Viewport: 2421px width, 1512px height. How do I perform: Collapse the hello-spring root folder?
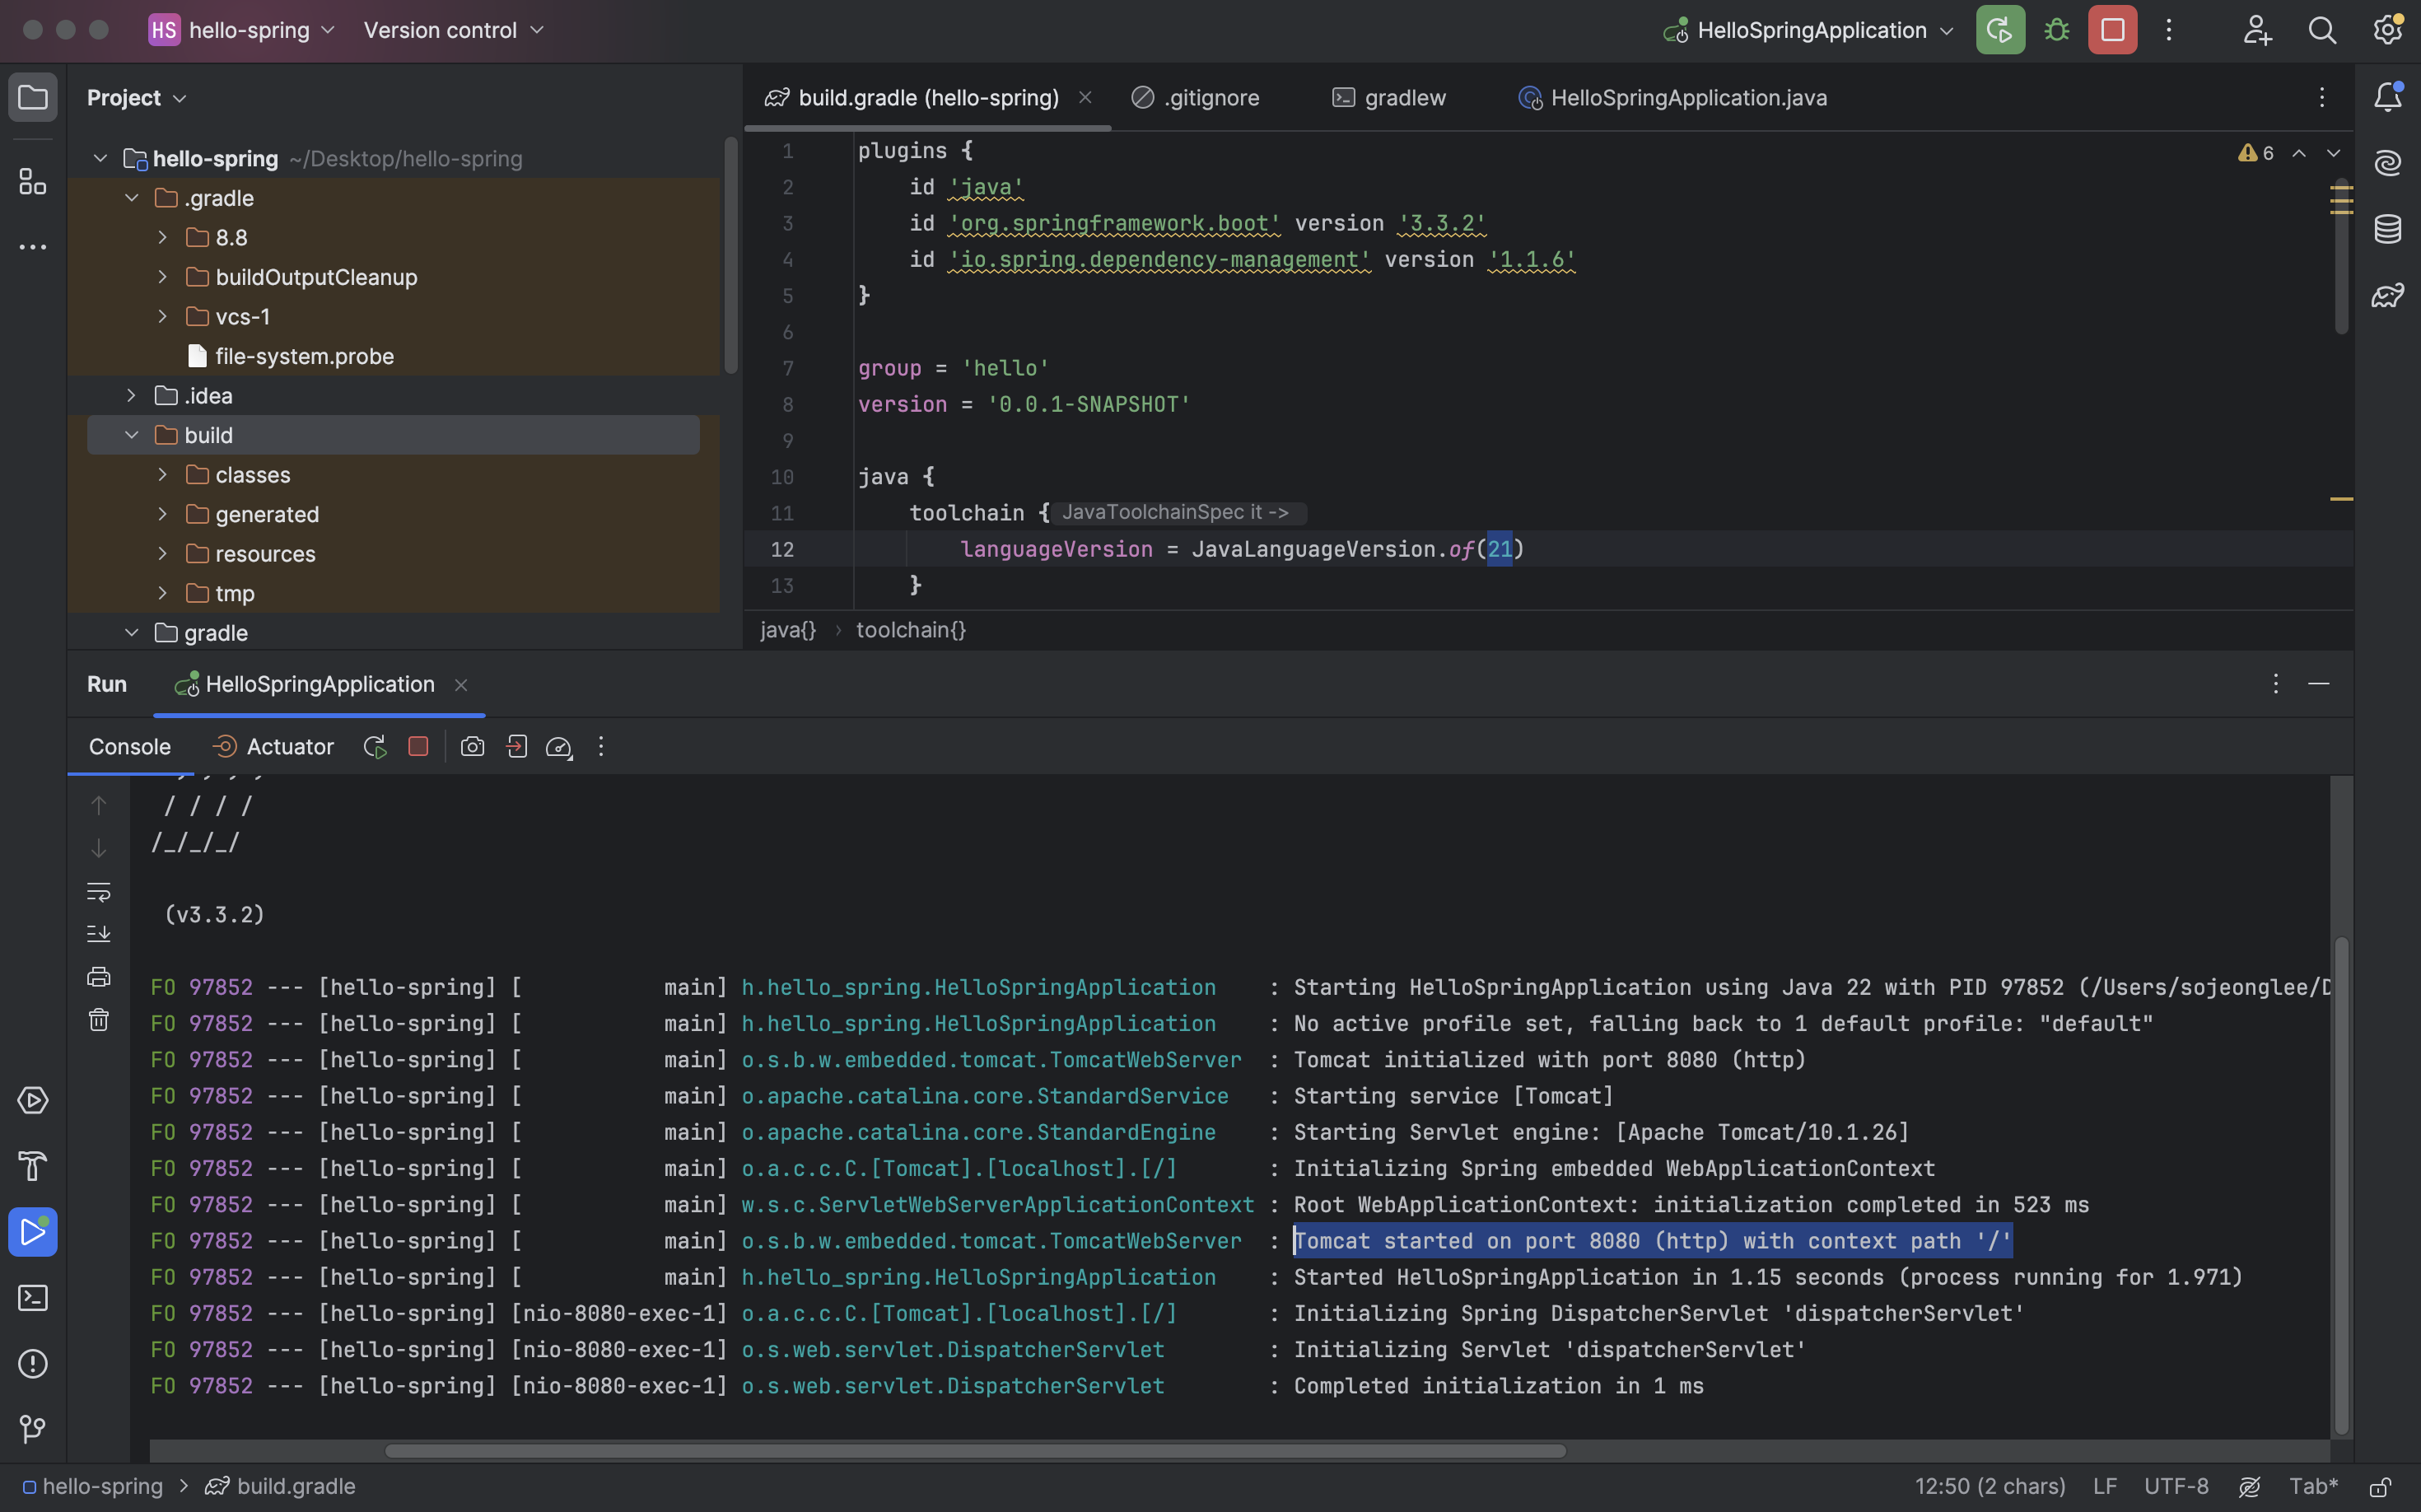tap(100, 158)
